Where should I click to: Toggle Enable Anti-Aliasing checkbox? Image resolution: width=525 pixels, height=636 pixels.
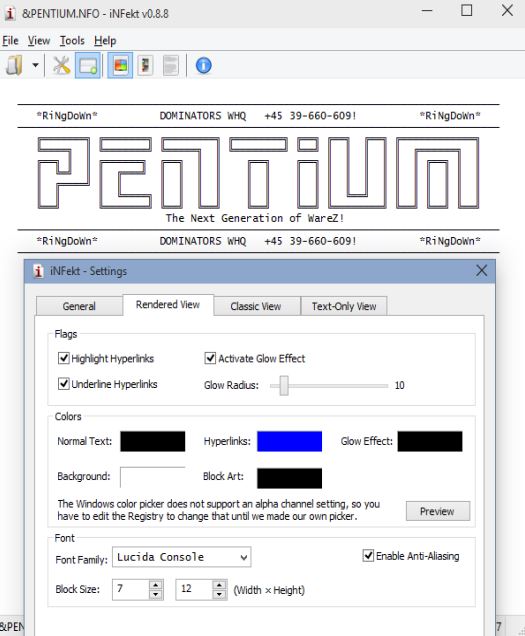point(368,555)
